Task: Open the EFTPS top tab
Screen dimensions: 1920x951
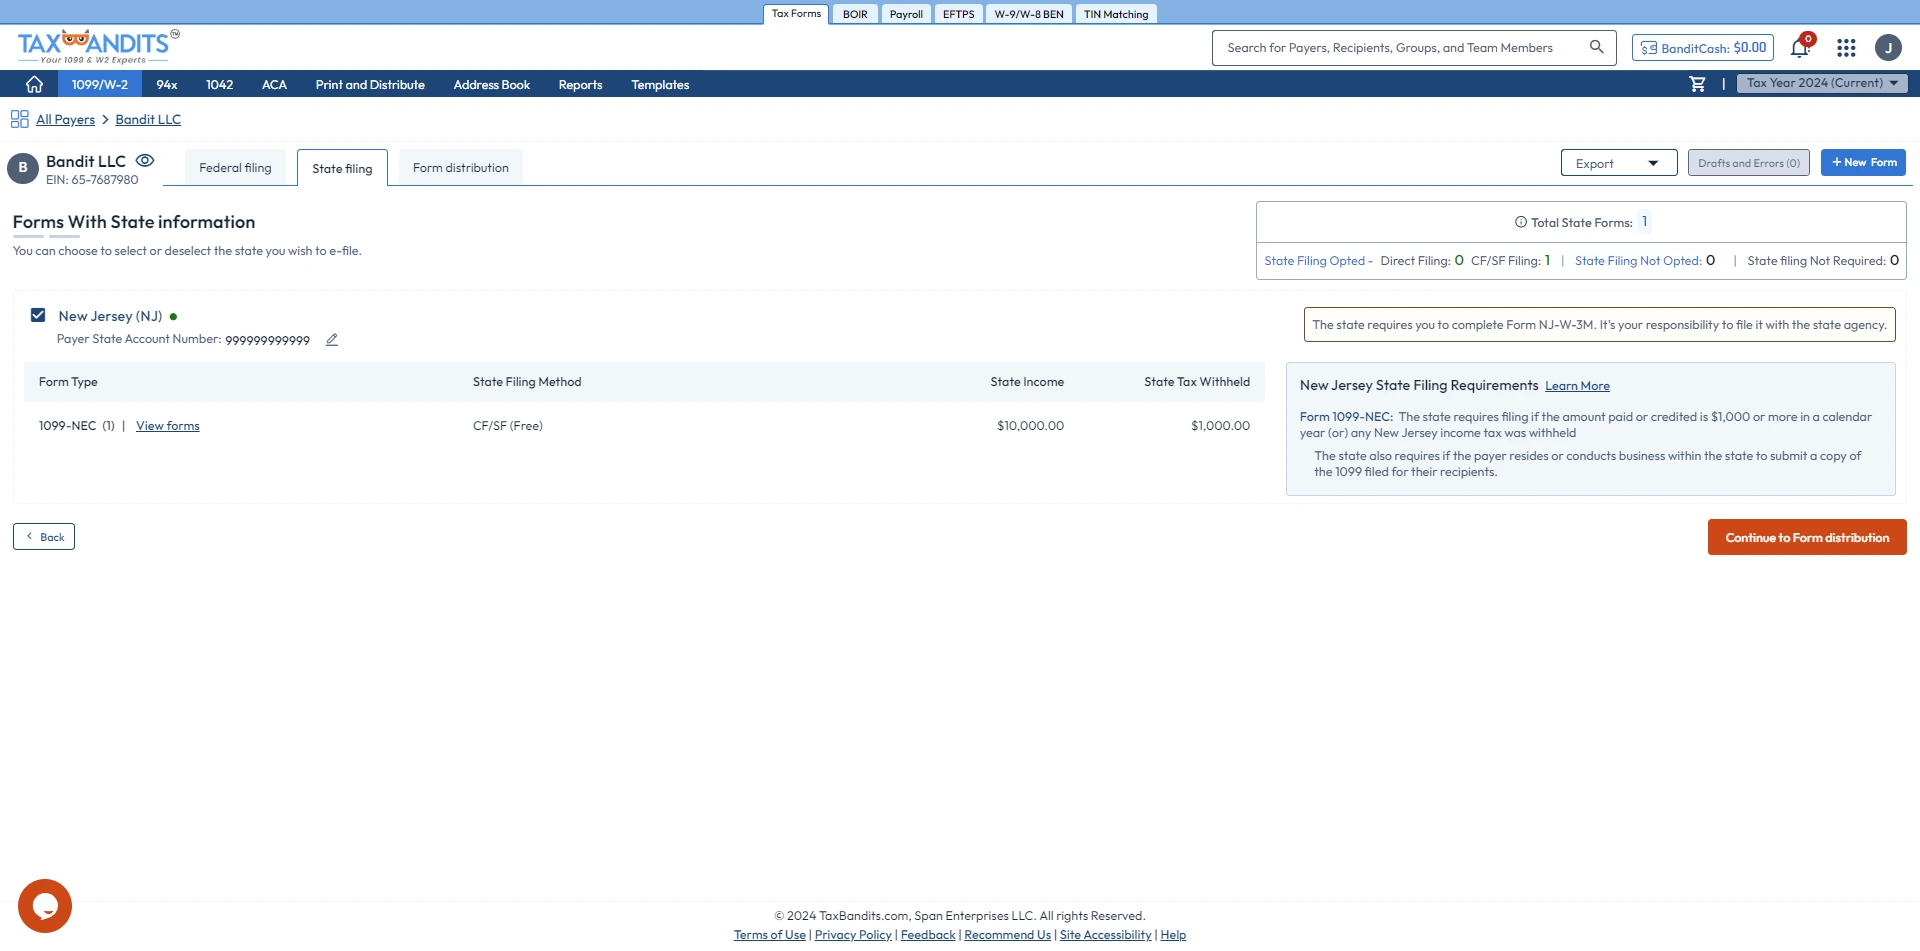Action: (958, 14)
